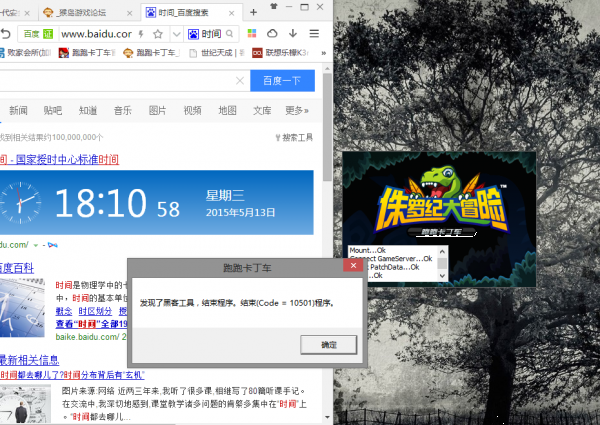Clear Baidu search box with X icon
600x425 pixels.
(x=240, y=81)
